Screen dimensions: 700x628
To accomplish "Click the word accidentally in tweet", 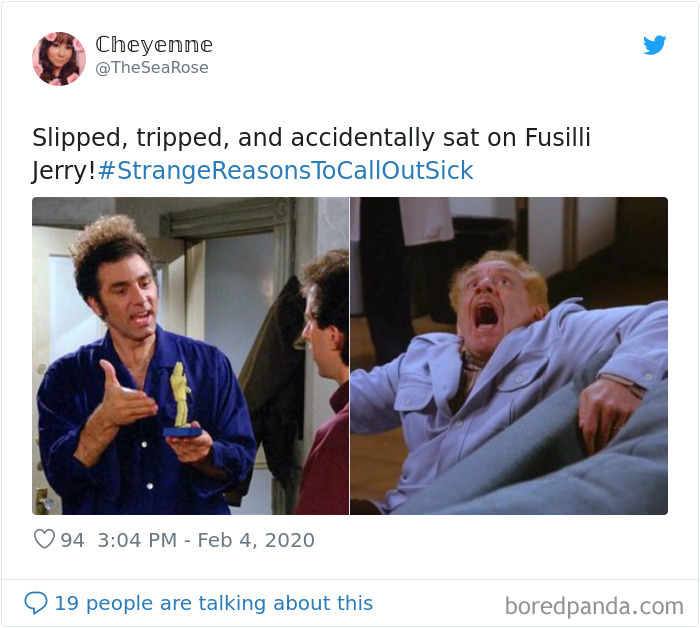I will (362, 137).
